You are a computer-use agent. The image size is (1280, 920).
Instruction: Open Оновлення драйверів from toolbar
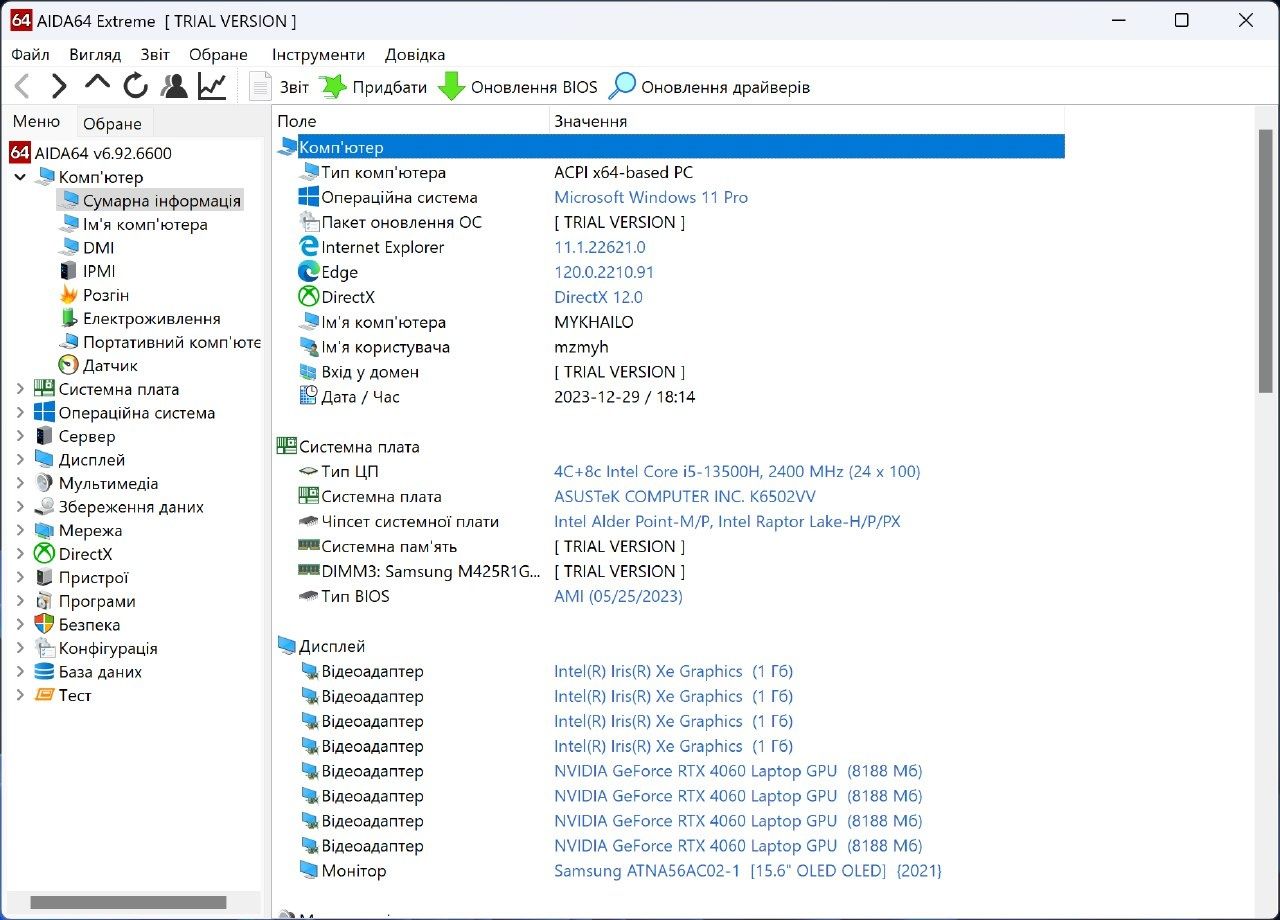coord(710,87)
